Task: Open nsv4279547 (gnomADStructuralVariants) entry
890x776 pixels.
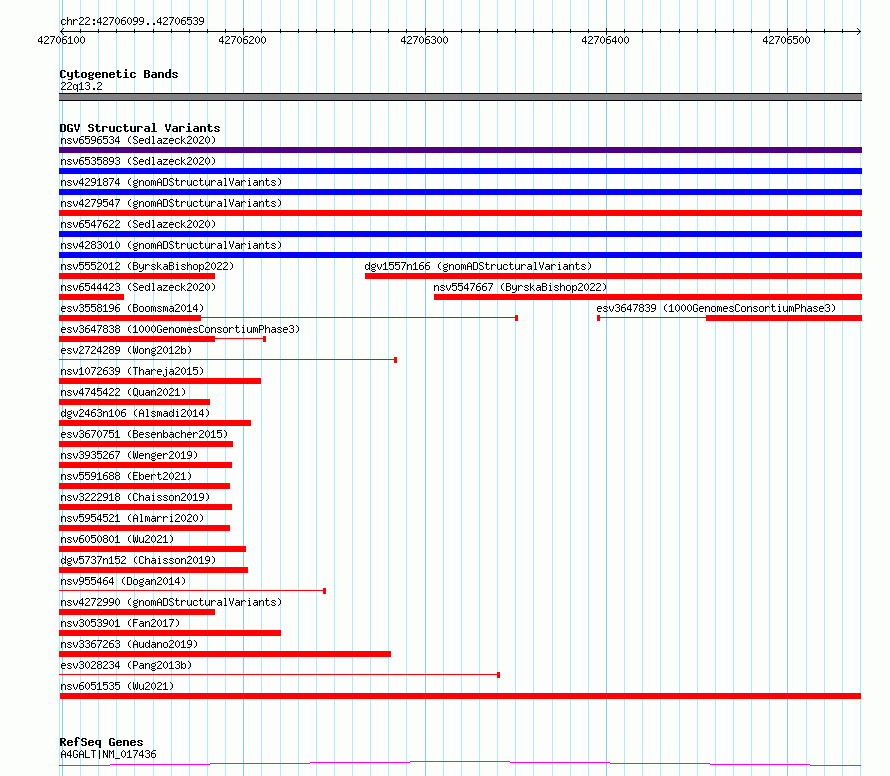Action: tap(171, 203)
